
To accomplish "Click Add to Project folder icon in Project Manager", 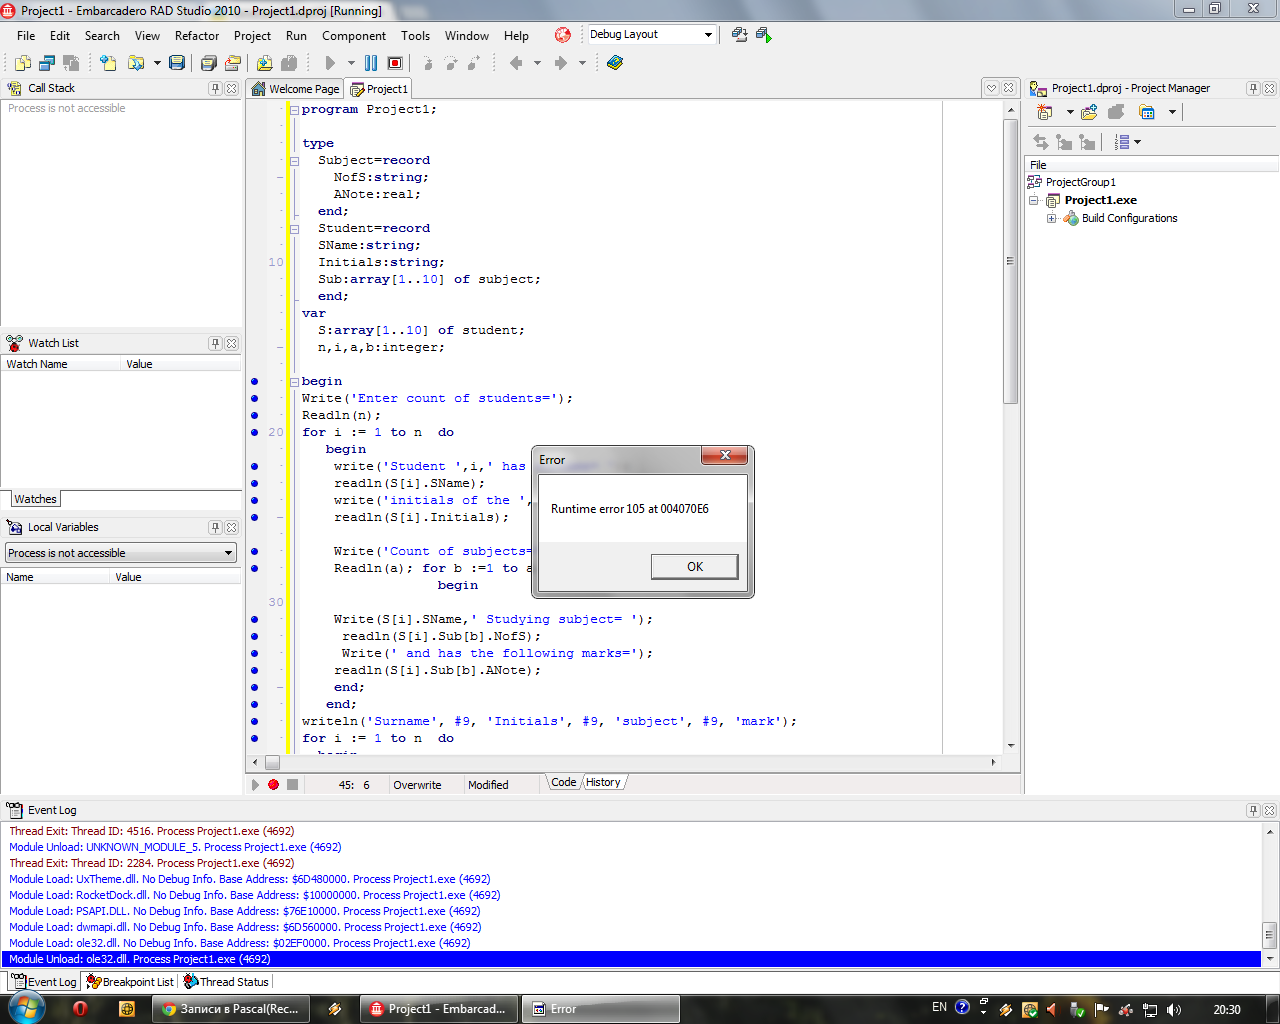I will [x=1089, y=112].
